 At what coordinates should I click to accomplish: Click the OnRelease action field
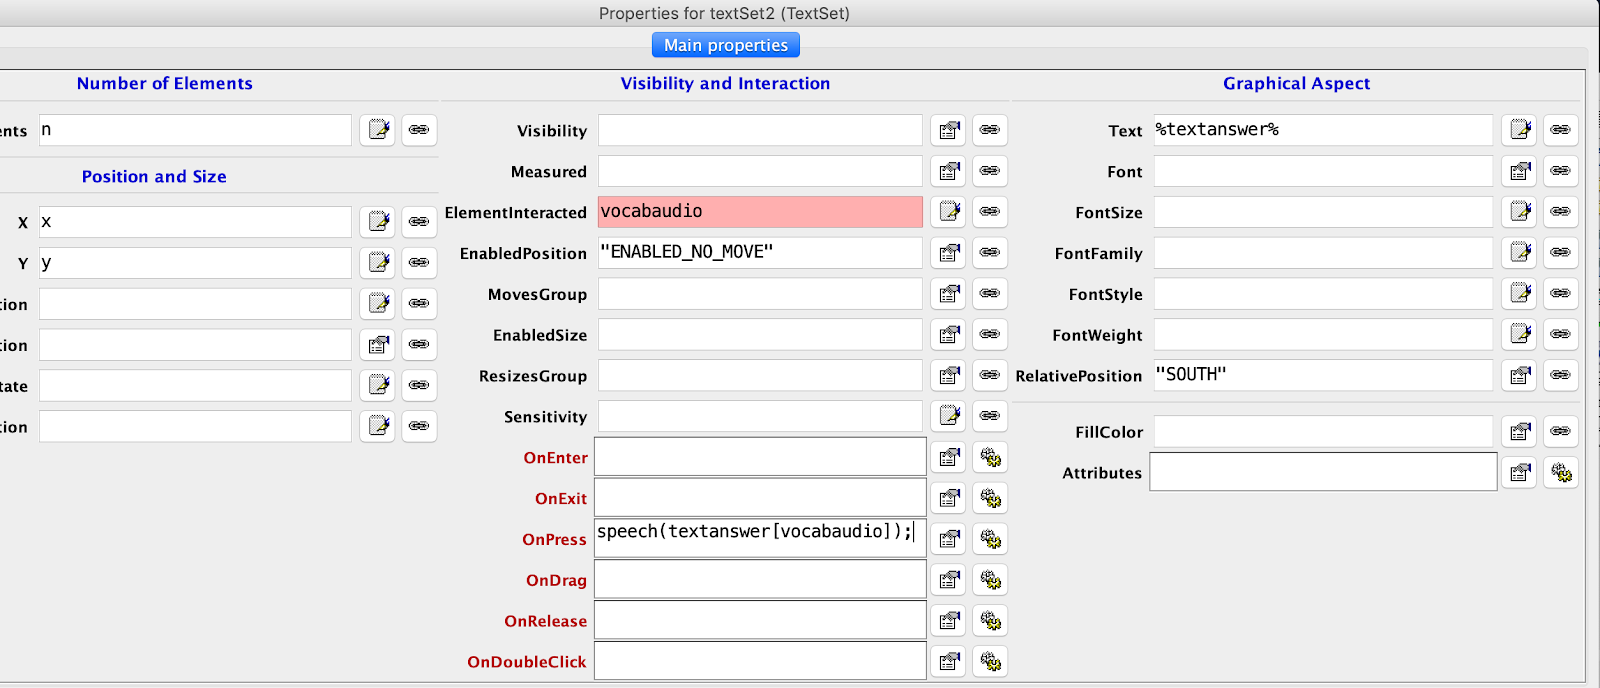point(760,621)
